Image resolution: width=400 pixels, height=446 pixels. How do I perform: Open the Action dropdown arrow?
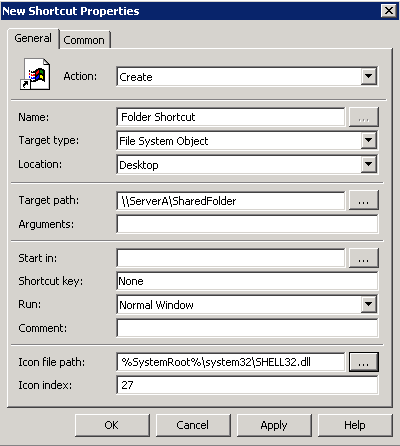(369, 76)
